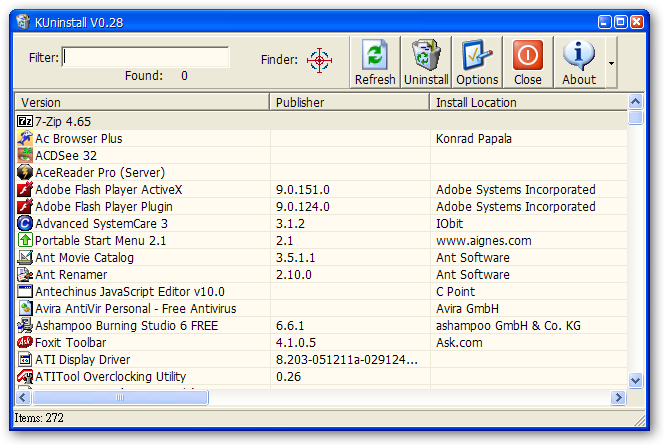Click the Foxit Toolbar Ask icon

click(25, 342)
